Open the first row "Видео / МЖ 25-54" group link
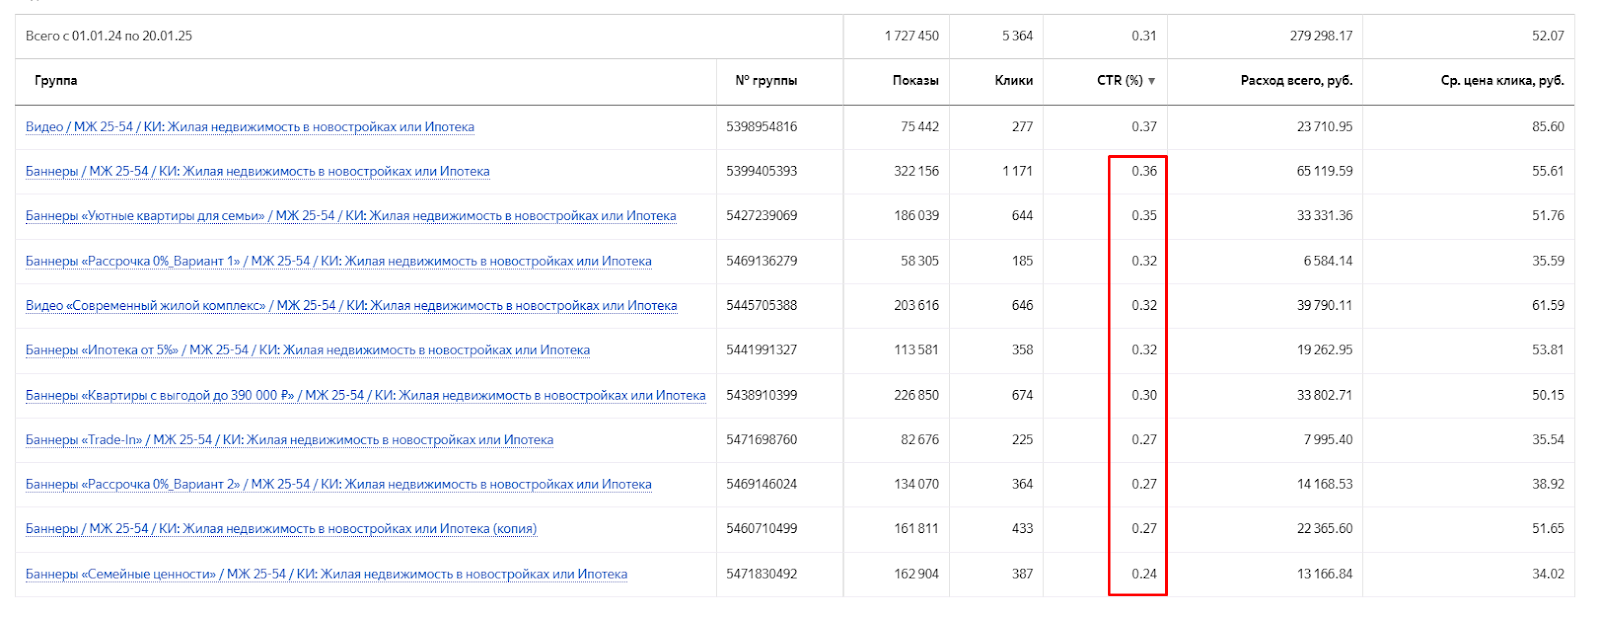The image size is (1600, 618). point(250,127)
